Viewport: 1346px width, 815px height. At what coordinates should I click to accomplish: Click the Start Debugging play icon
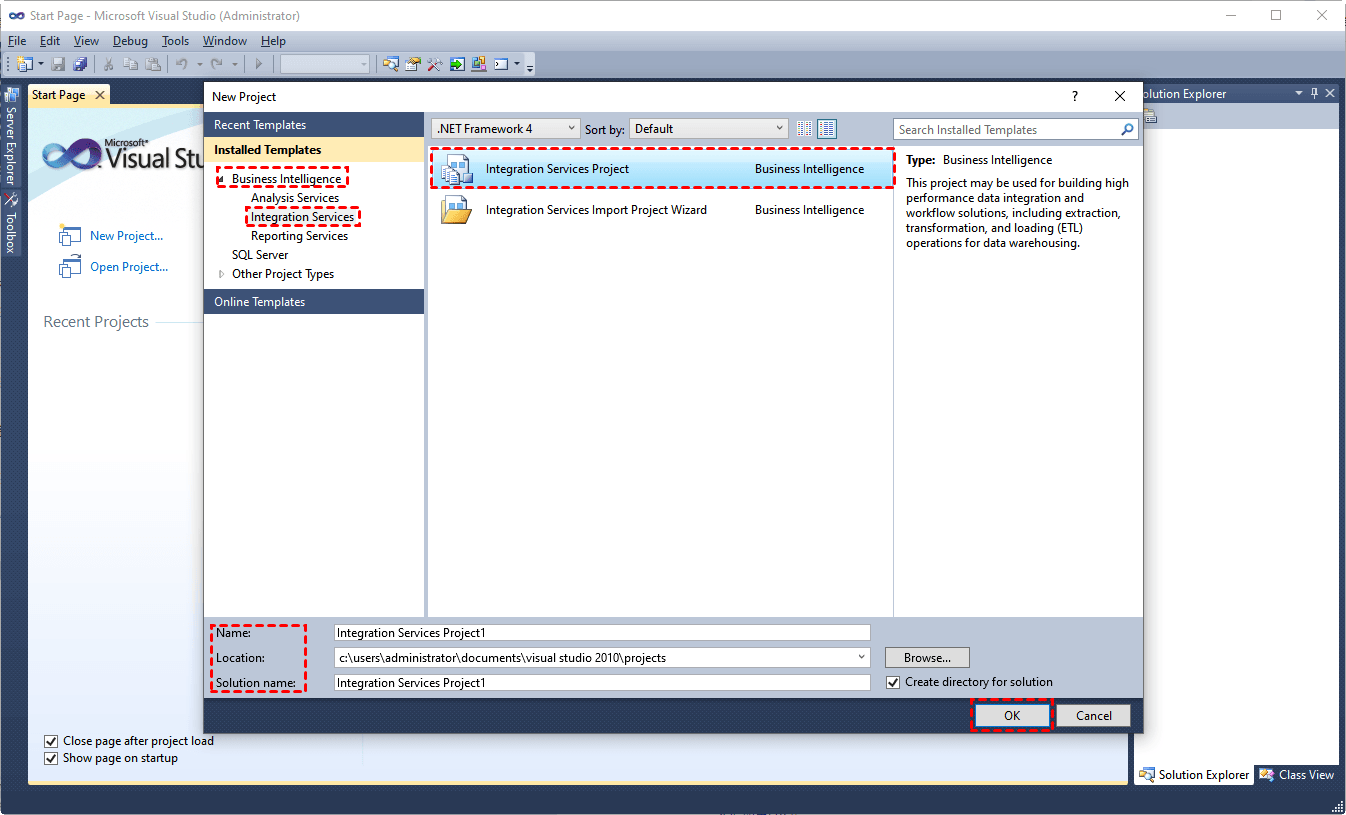[258, 64]
